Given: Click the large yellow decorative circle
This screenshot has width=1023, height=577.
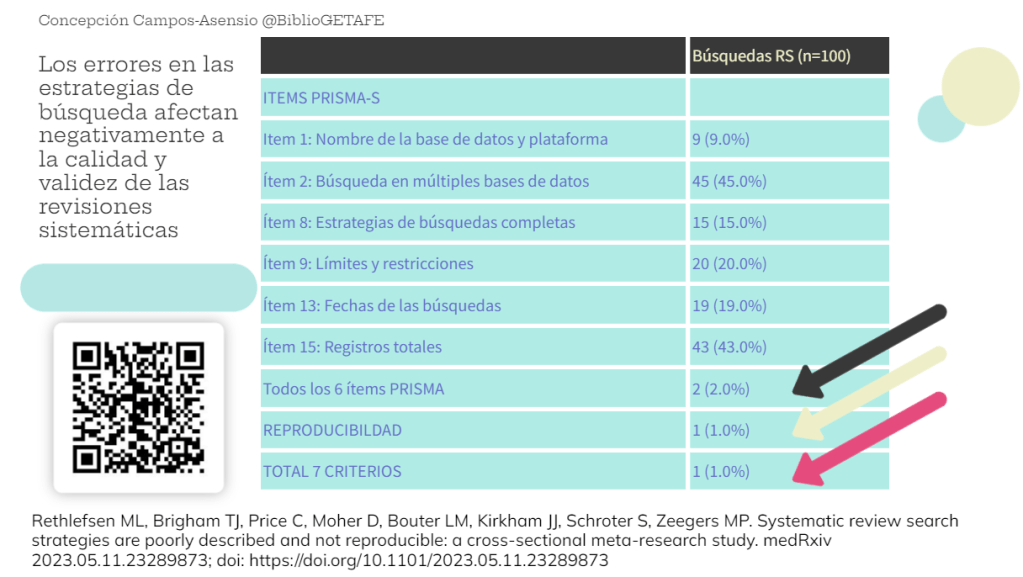Looking at the screenshot, I should 979,84.
